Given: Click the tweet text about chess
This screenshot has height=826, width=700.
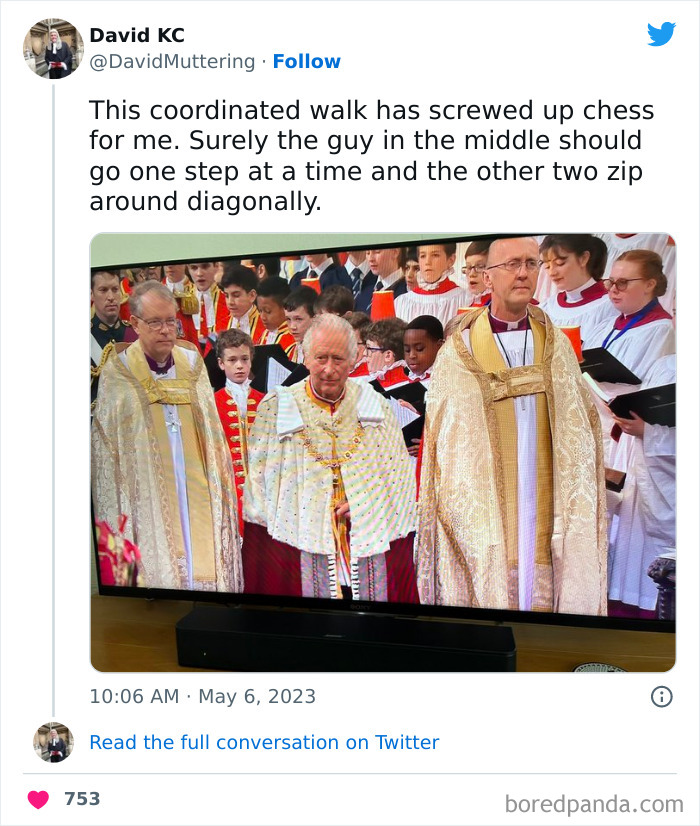Looking at the screenshot, I should [371, 156].
